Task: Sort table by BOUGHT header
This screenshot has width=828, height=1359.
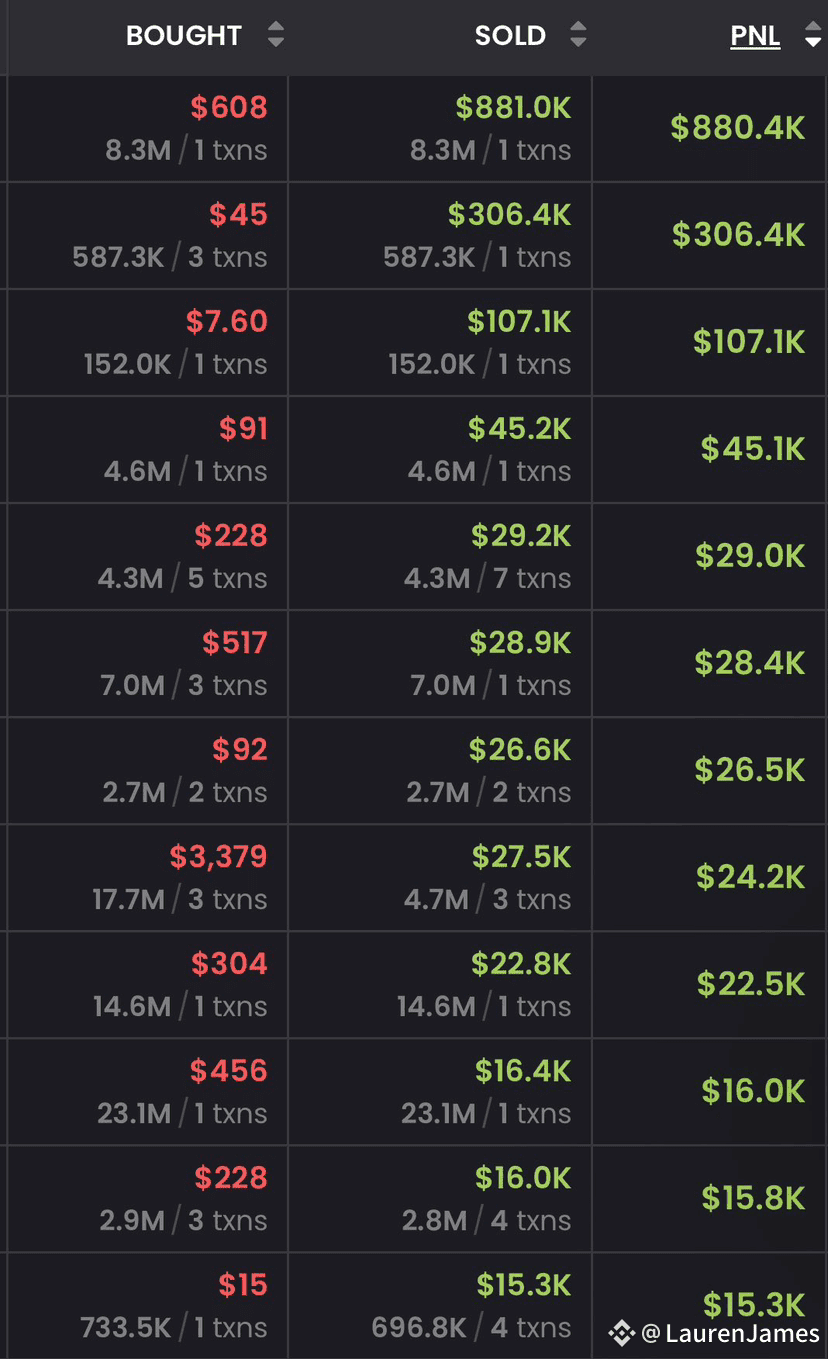Action: [184, 36]
